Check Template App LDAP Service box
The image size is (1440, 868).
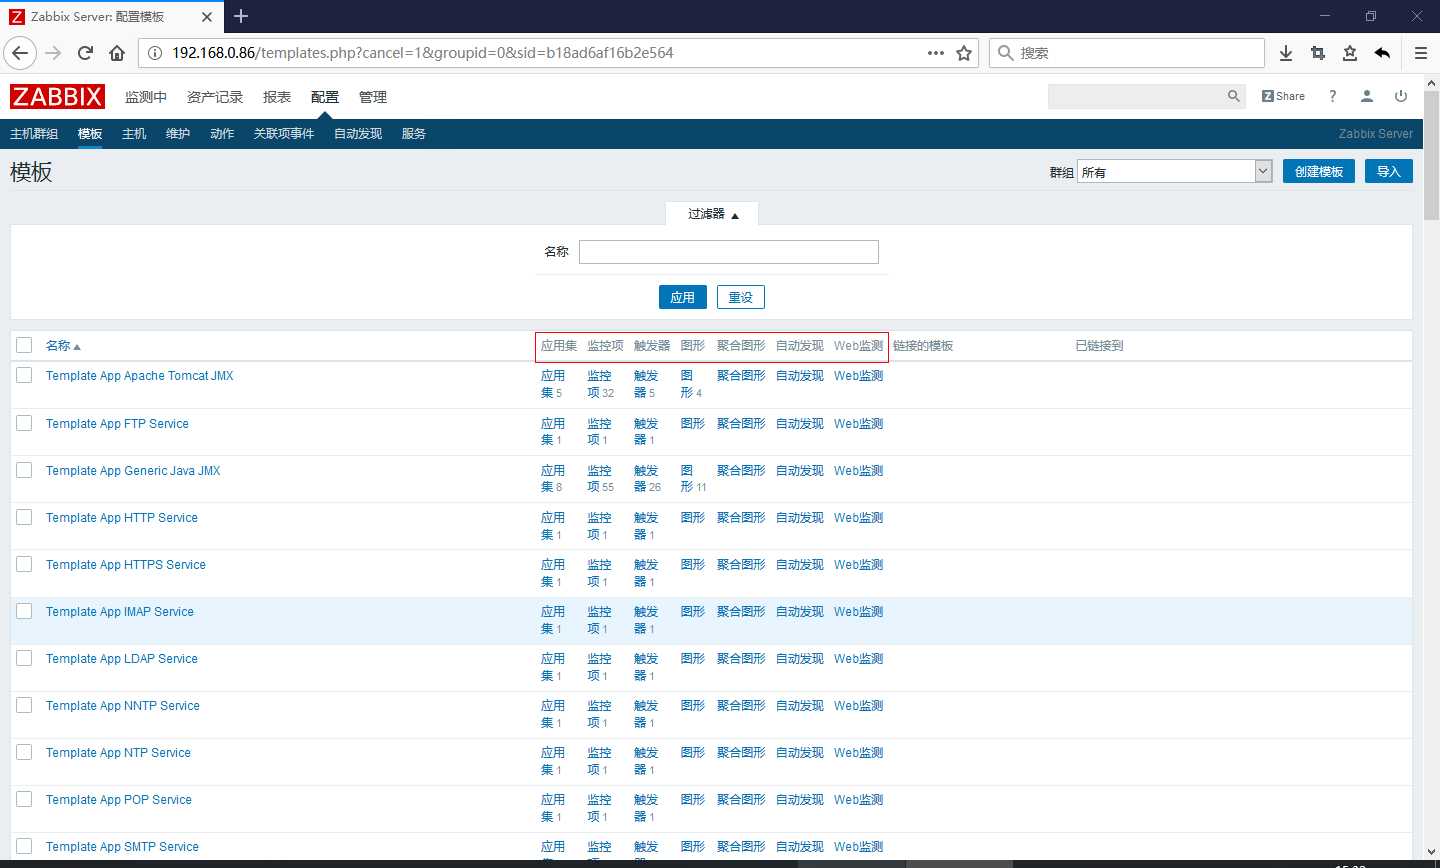pyautogui.click(x=24, y=658)
